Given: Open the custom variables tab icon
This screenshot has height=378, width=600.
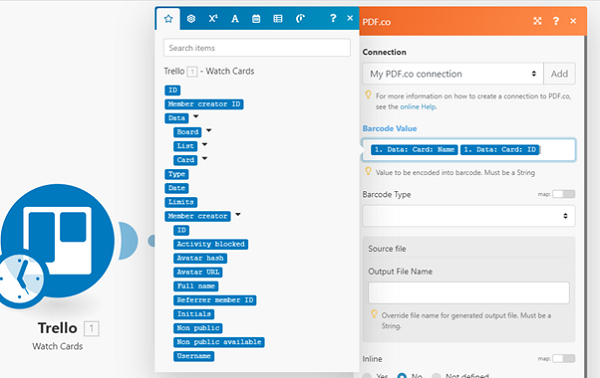Looking at the screenshot, I should click(x=300, y=18).
